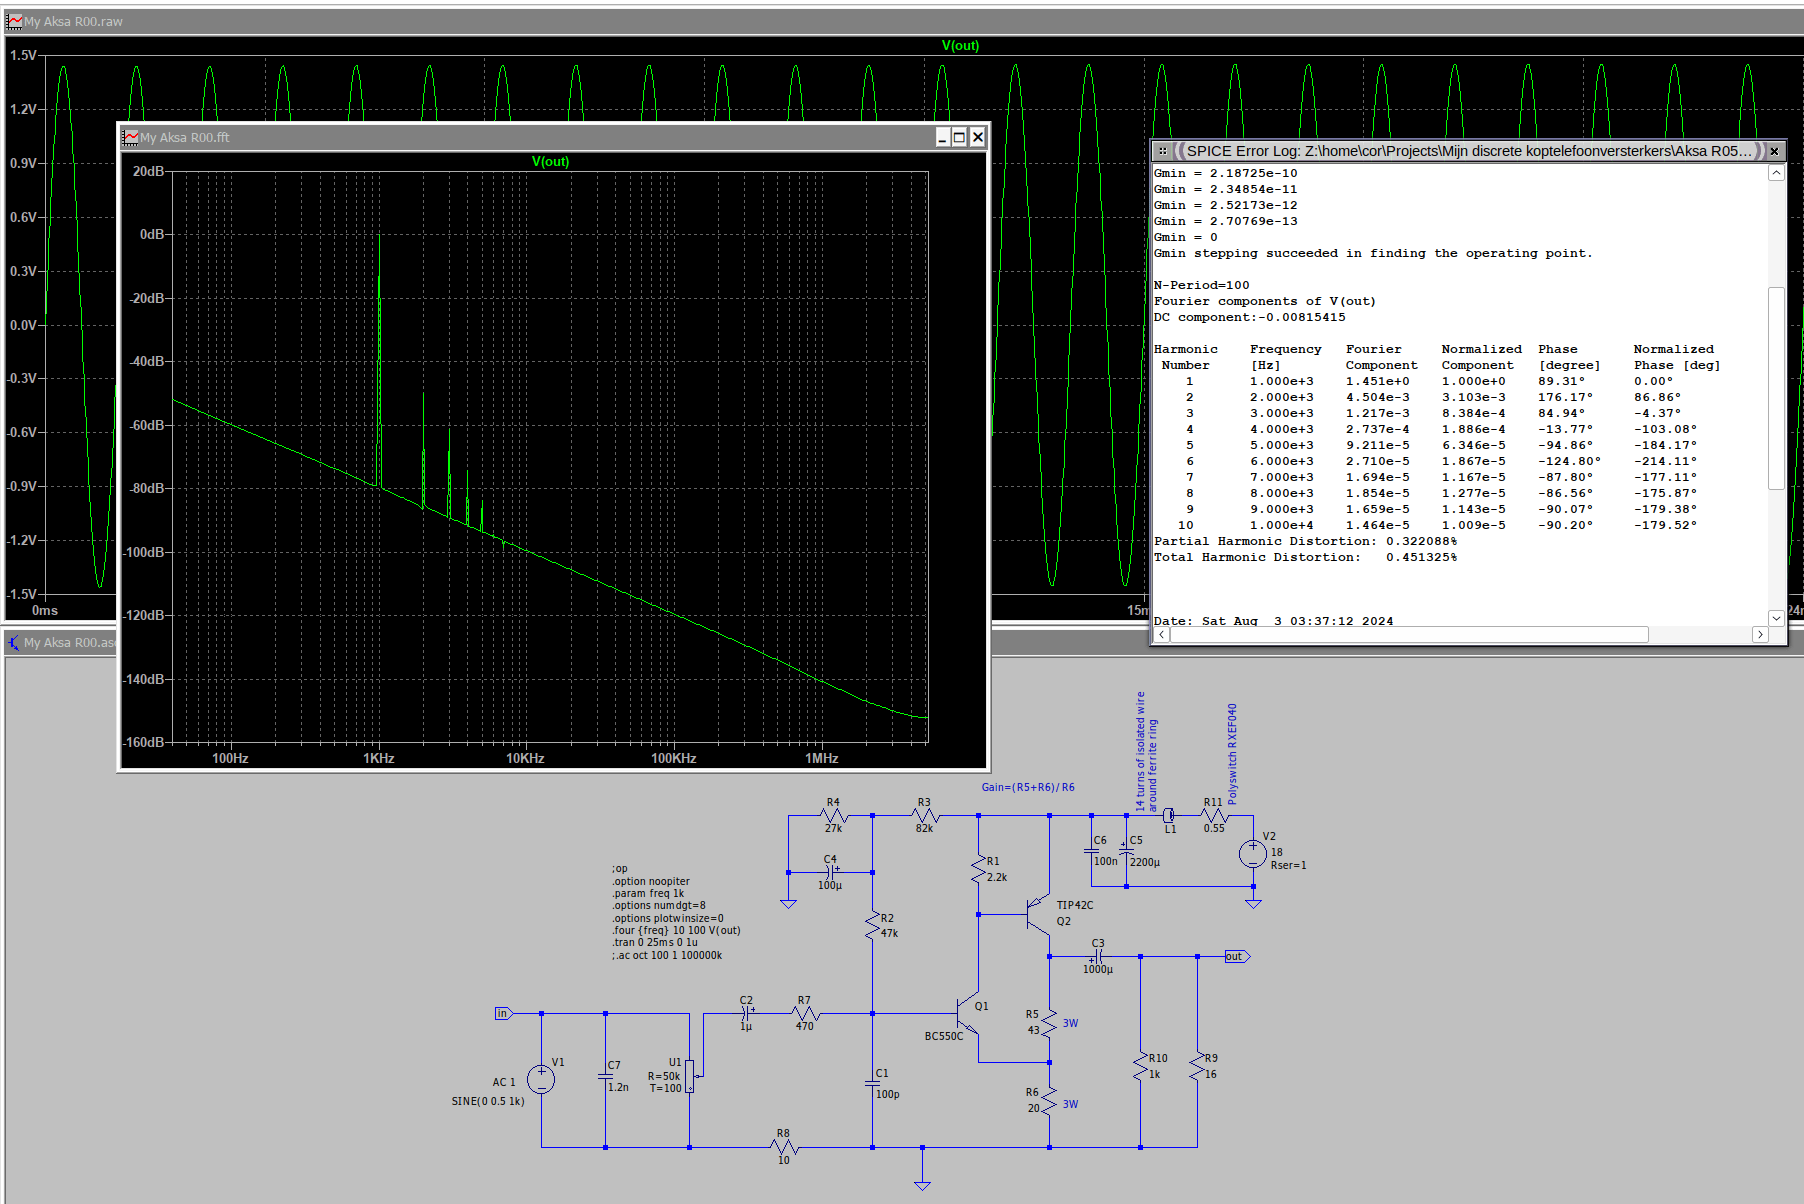Click the 1MHz label on FFT frequency axis

point(821,758)
